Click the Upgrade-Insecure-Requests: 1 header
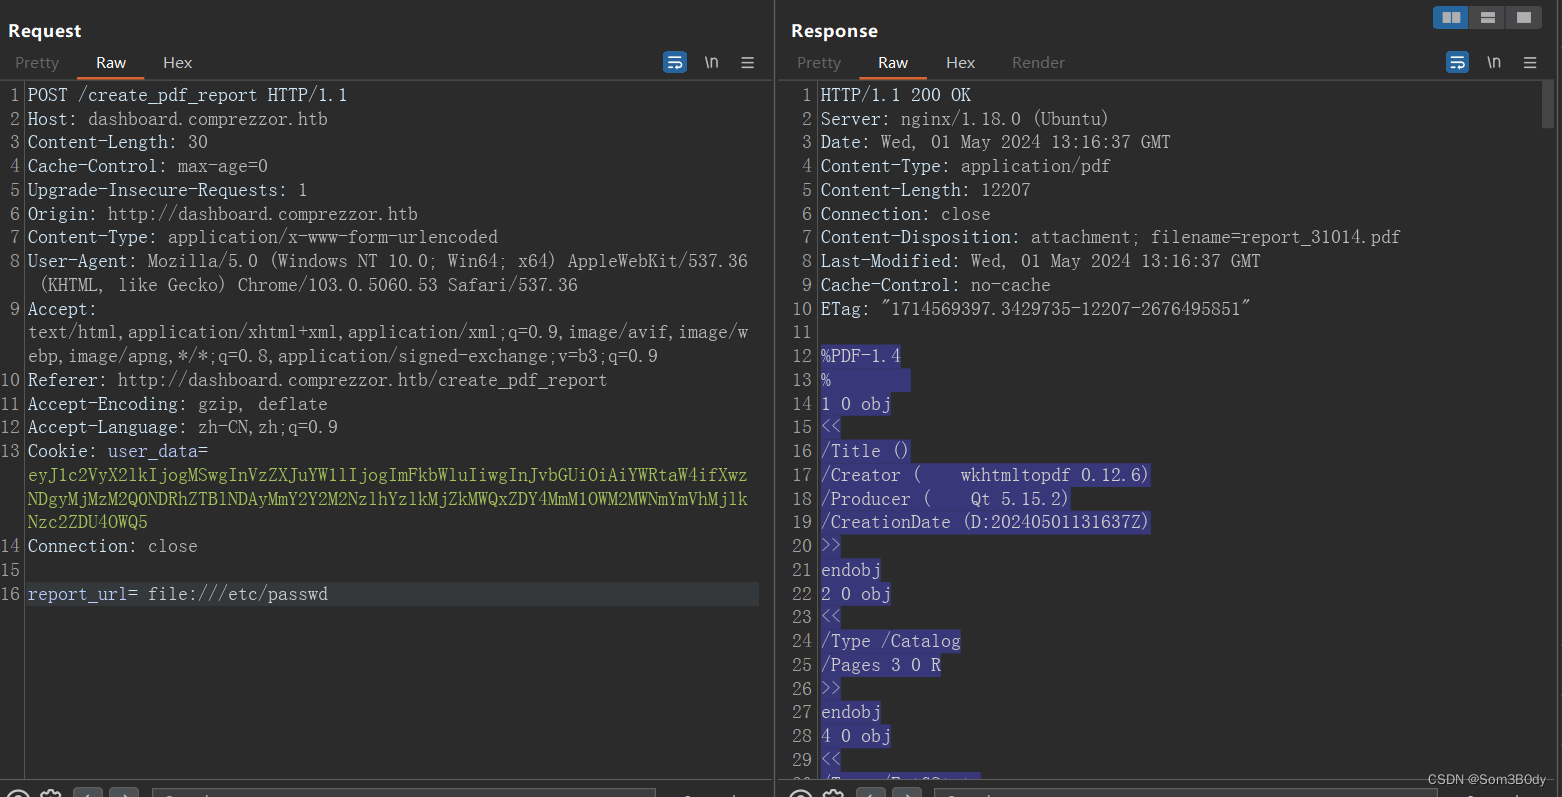The width and height of the screenshot is (1562, 797). pyautogui.click(x=167, y=190)
